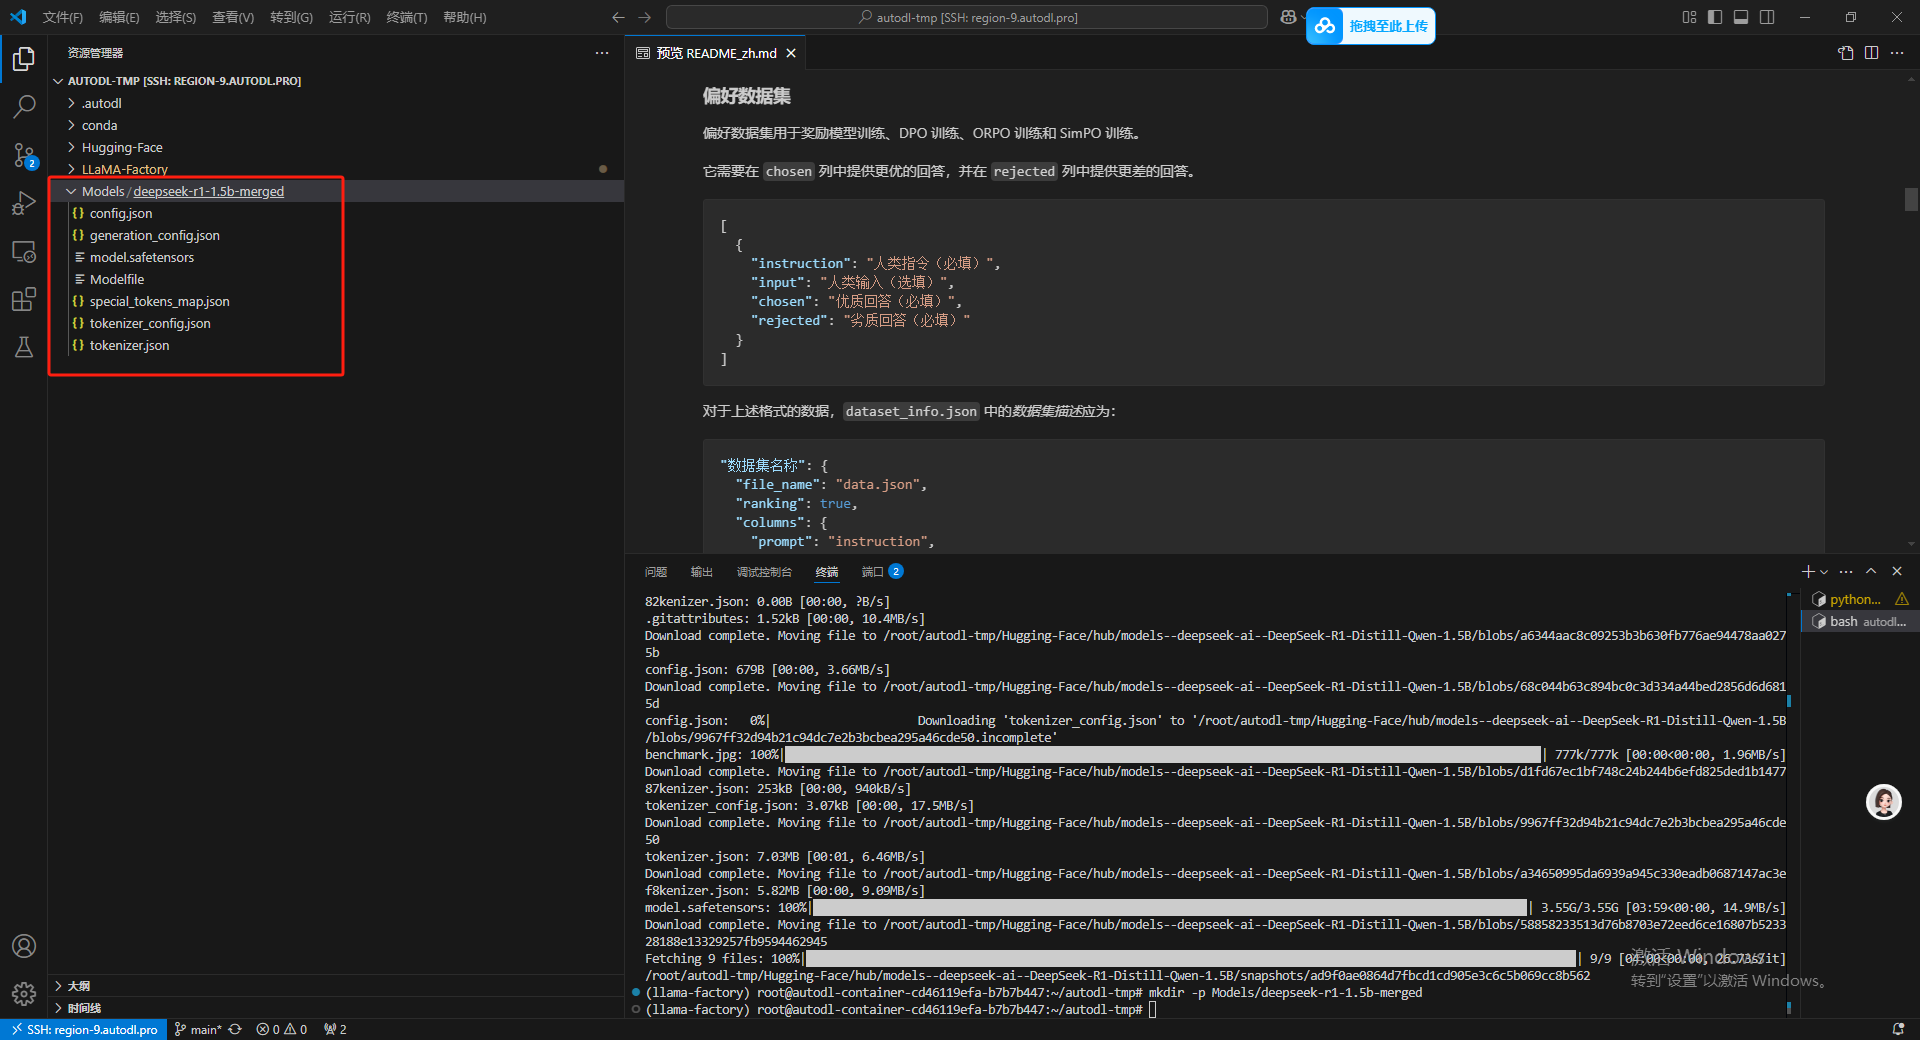Image resolution: width=1920 pixels, height=1040 pixels.
Task: Close the README_zh.md preview tab
Action: (791, 53)
